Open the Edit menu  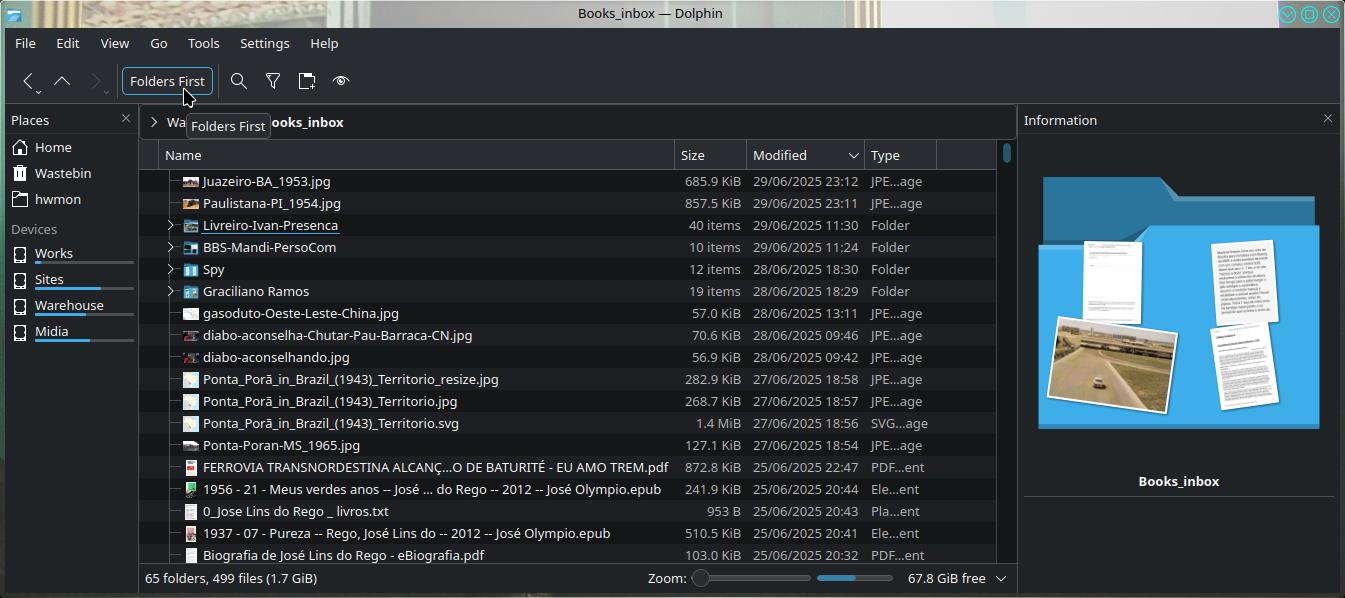pos(68,43)
